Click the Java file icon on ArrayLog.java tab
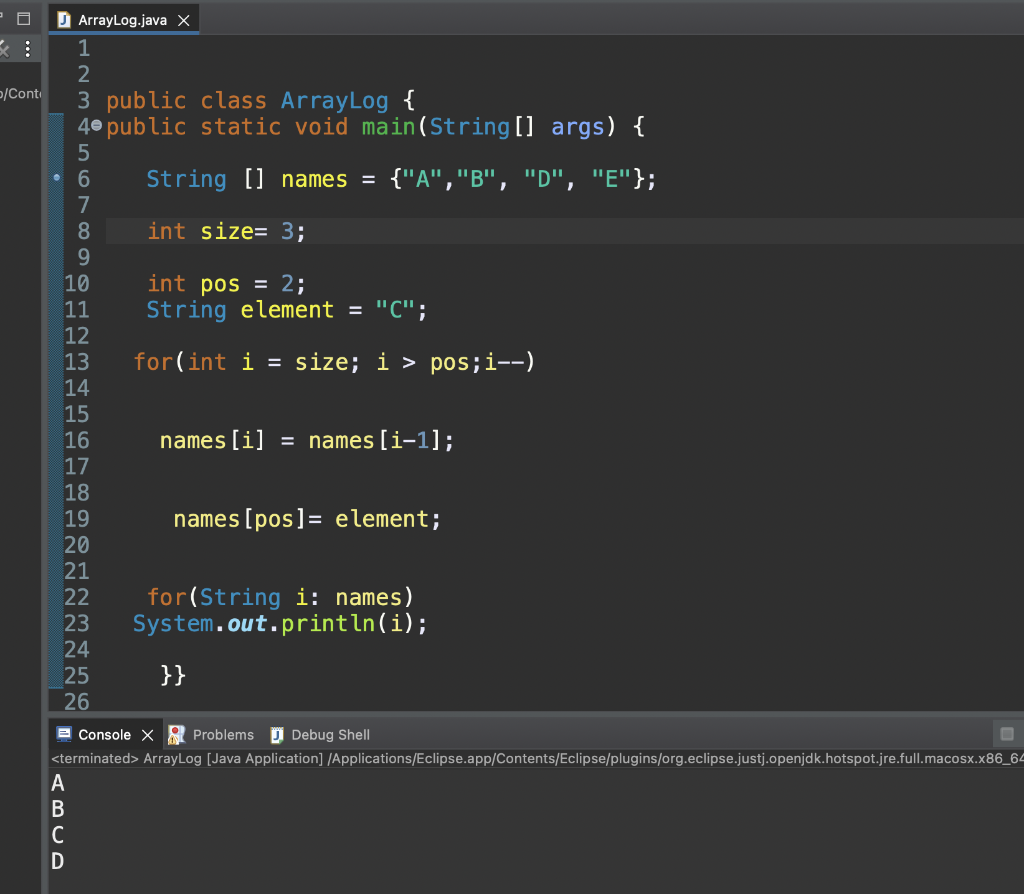Viewport: 1024px width, 894px height. pos(65,20)
